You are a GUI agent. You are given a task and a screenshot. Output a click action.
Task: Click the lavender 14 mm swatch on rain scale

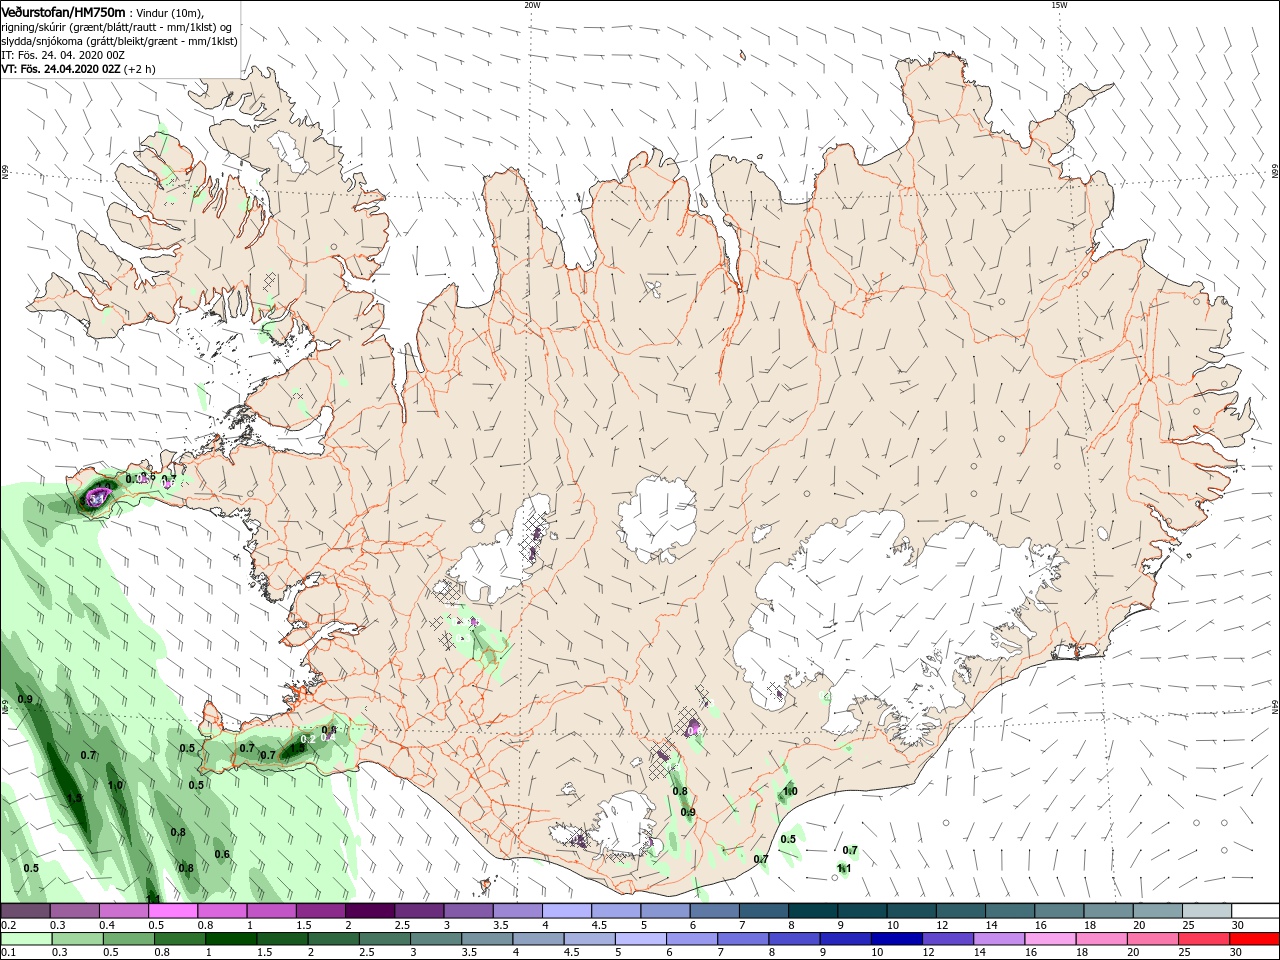click(x=998, y=939)
